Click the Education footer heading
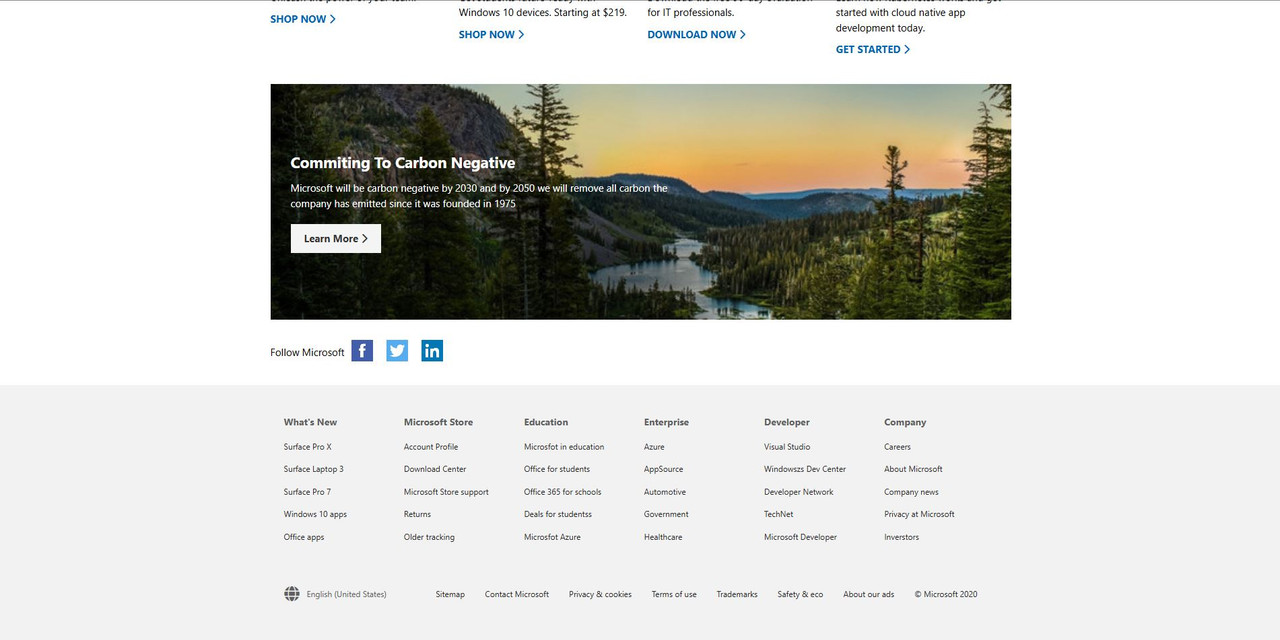 [546, 422]
